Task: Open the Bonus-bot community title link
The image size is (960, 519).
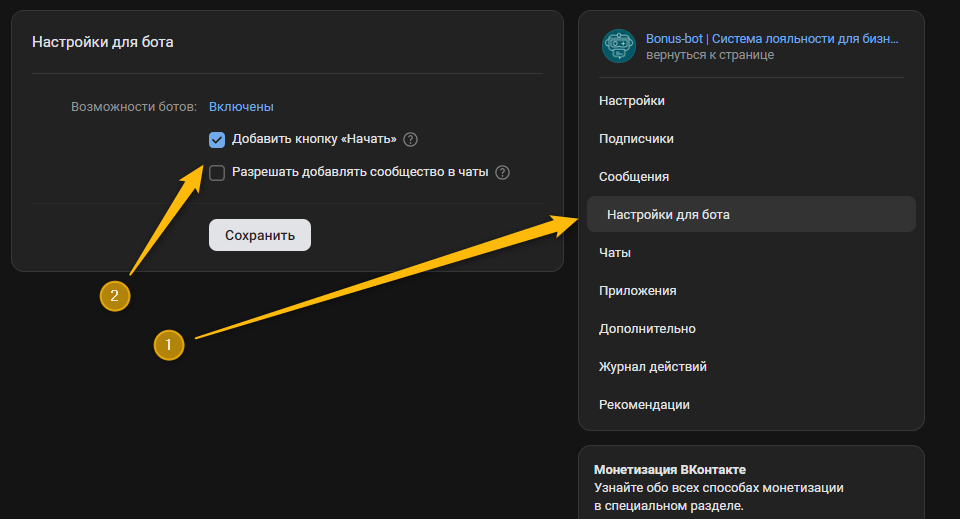Action: (x=771, y=39)
